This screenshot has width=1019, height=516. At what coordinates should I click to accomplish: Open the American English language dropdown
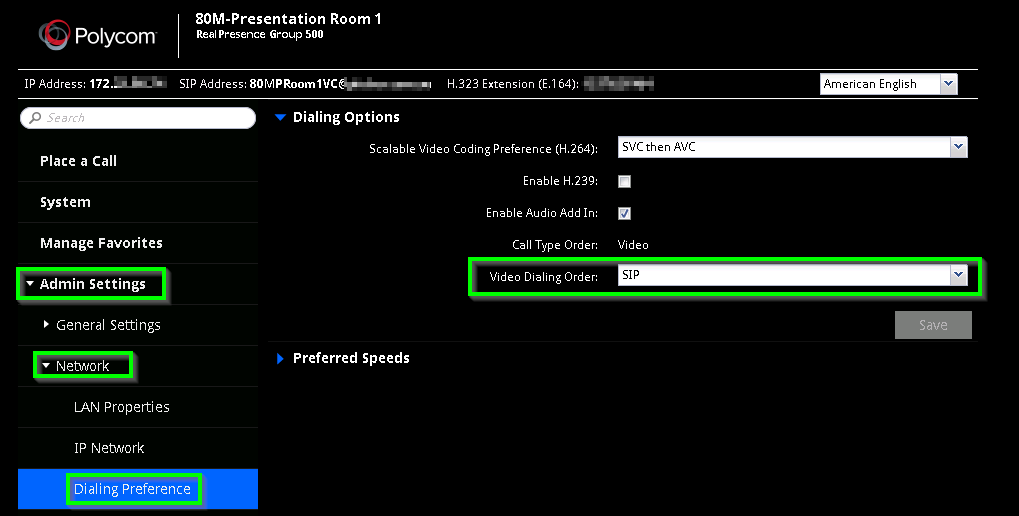tap(888, 84)
